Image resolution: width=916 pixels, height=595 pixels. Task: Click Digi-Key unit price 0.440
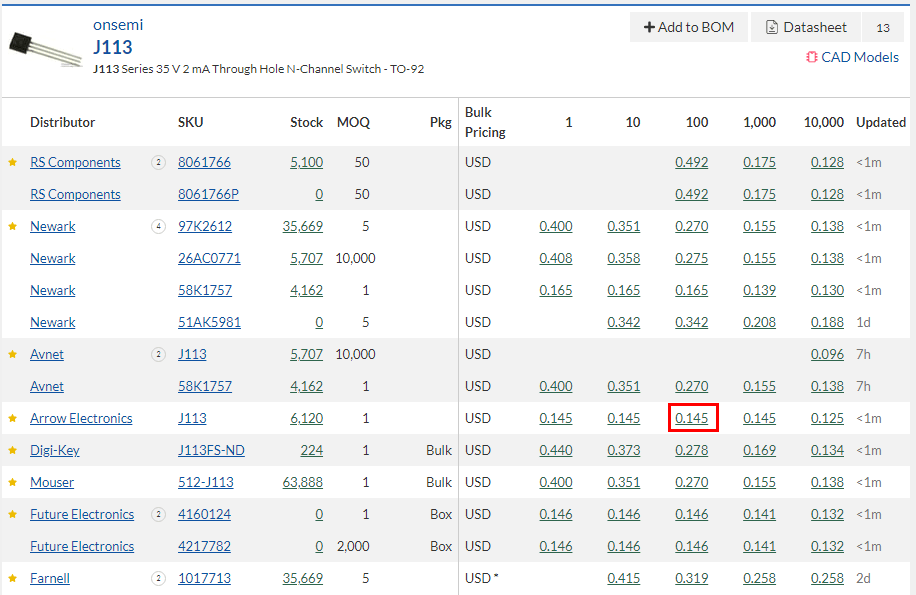[x=556, y=450]
